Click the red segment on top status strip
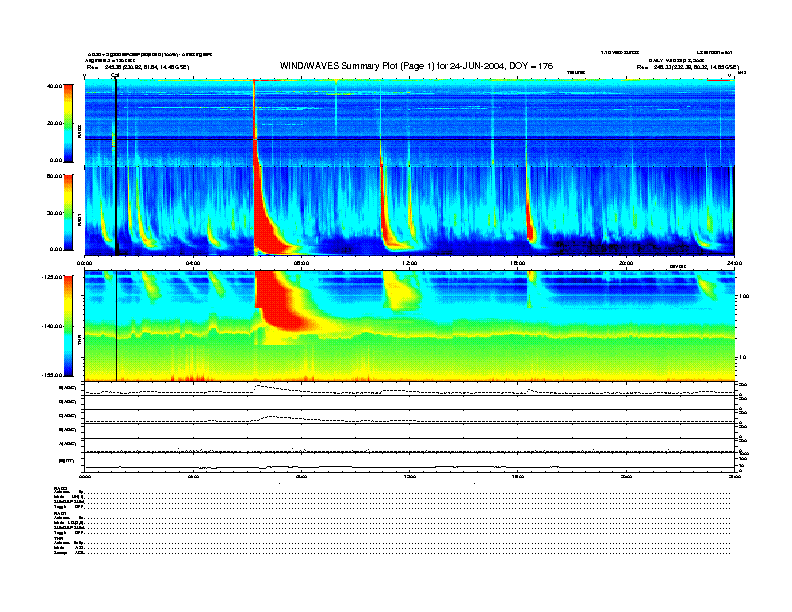 tap(719, 80)
